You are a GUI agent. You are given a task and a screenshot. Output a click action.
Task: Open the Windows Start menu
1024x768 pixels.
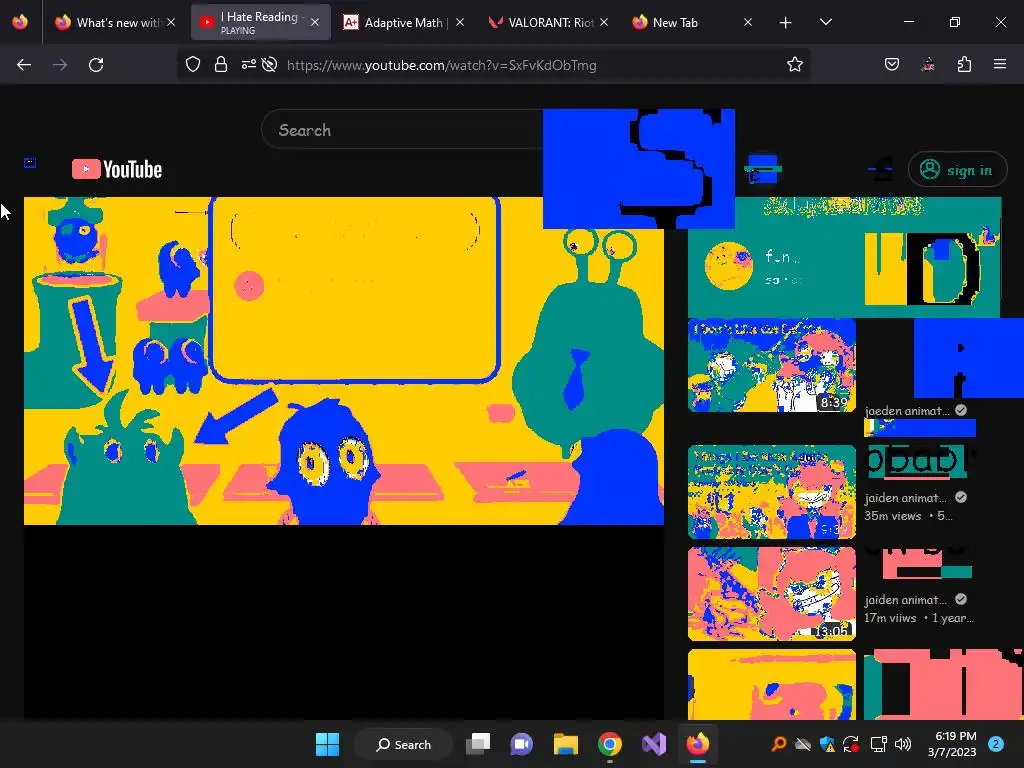[327, 744]
